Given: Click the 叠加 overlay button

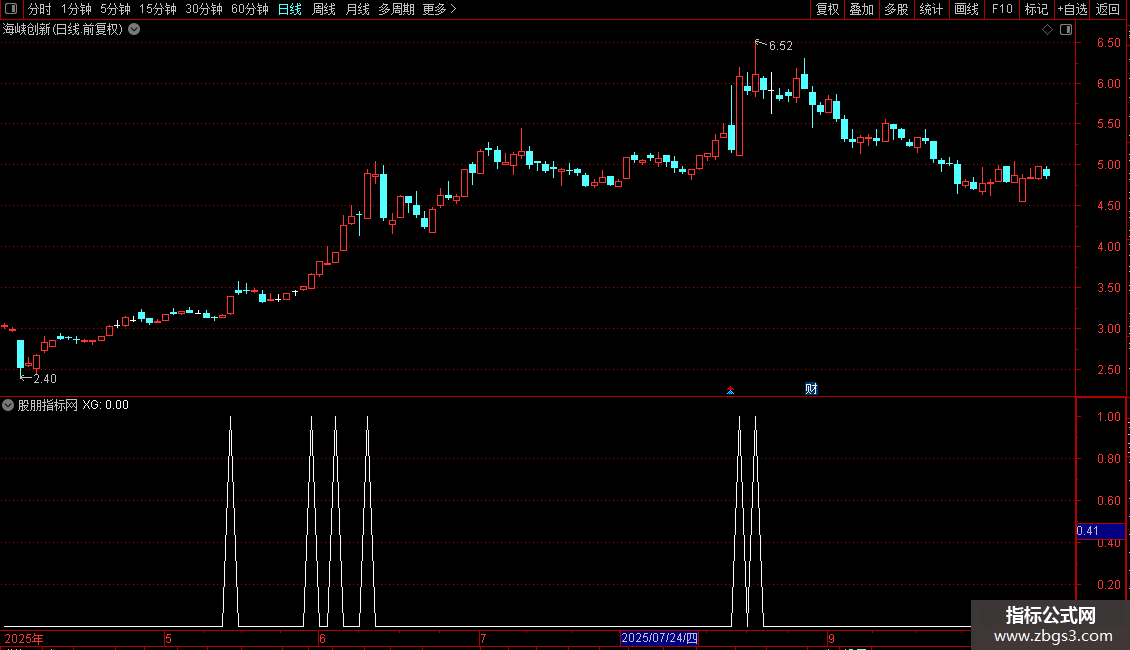Looking at the screenshot, I should pos(862,9).
